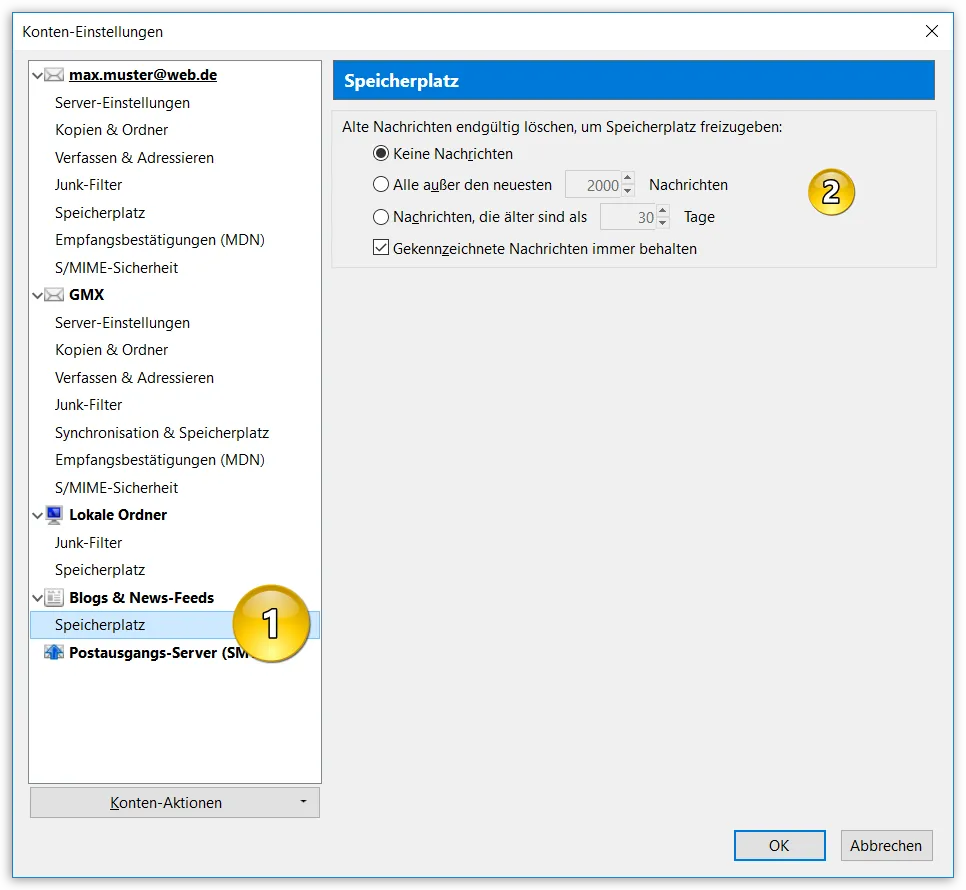Select the Nachrichten älter als days radio
Screen dimensions: 966x890
coord(381,217)
